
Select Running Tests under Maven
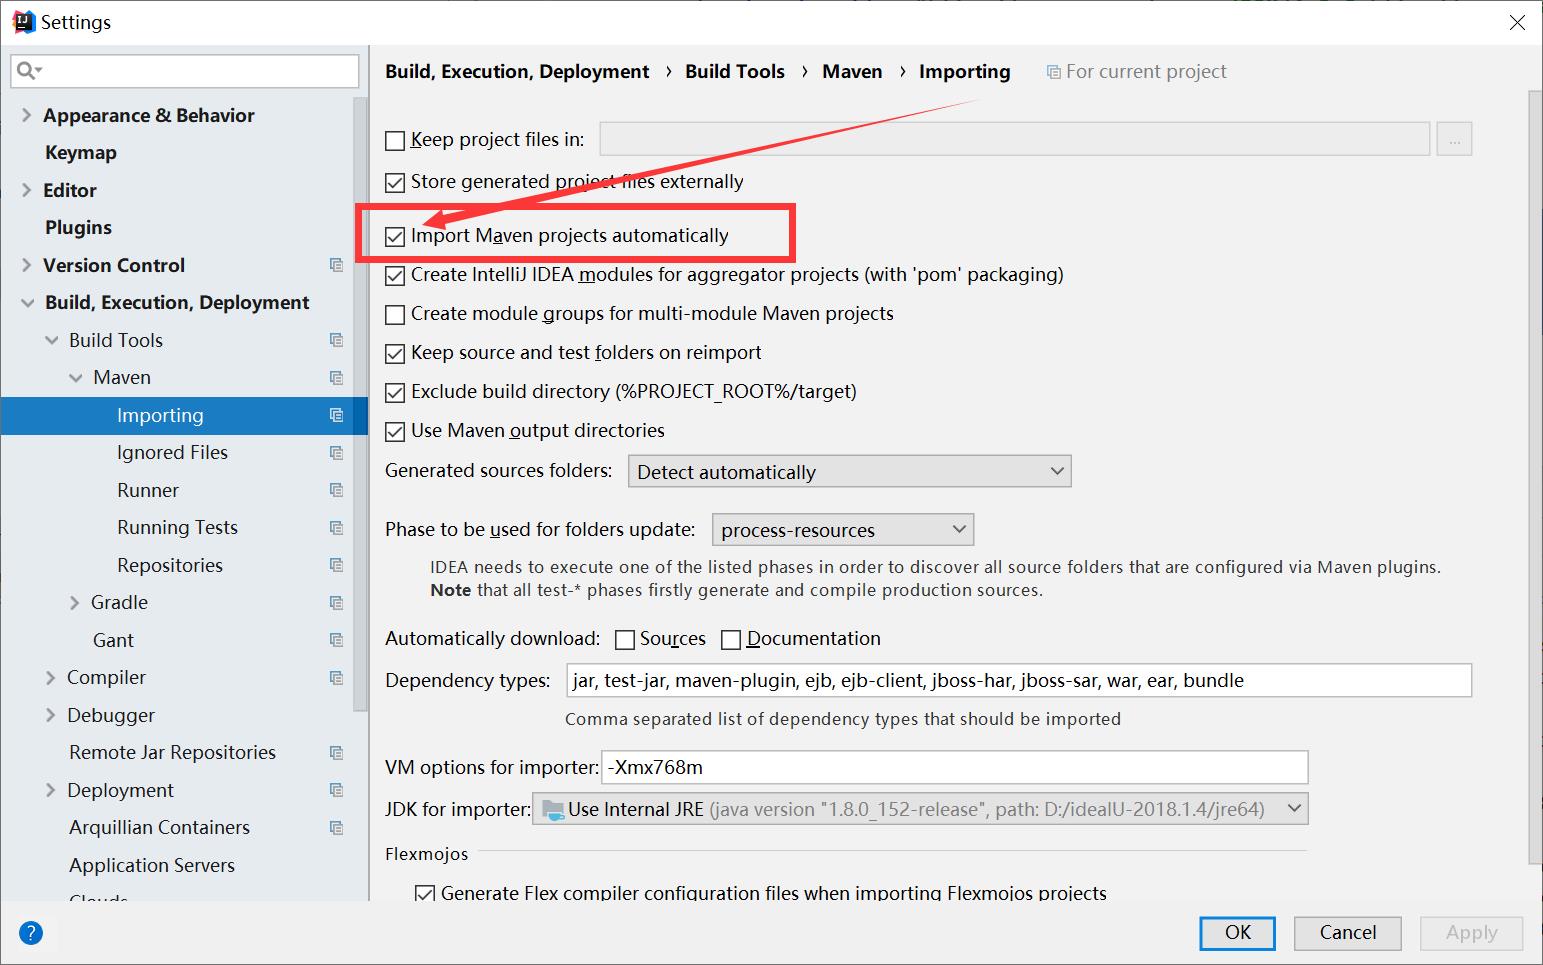click(x=177, y=528)
